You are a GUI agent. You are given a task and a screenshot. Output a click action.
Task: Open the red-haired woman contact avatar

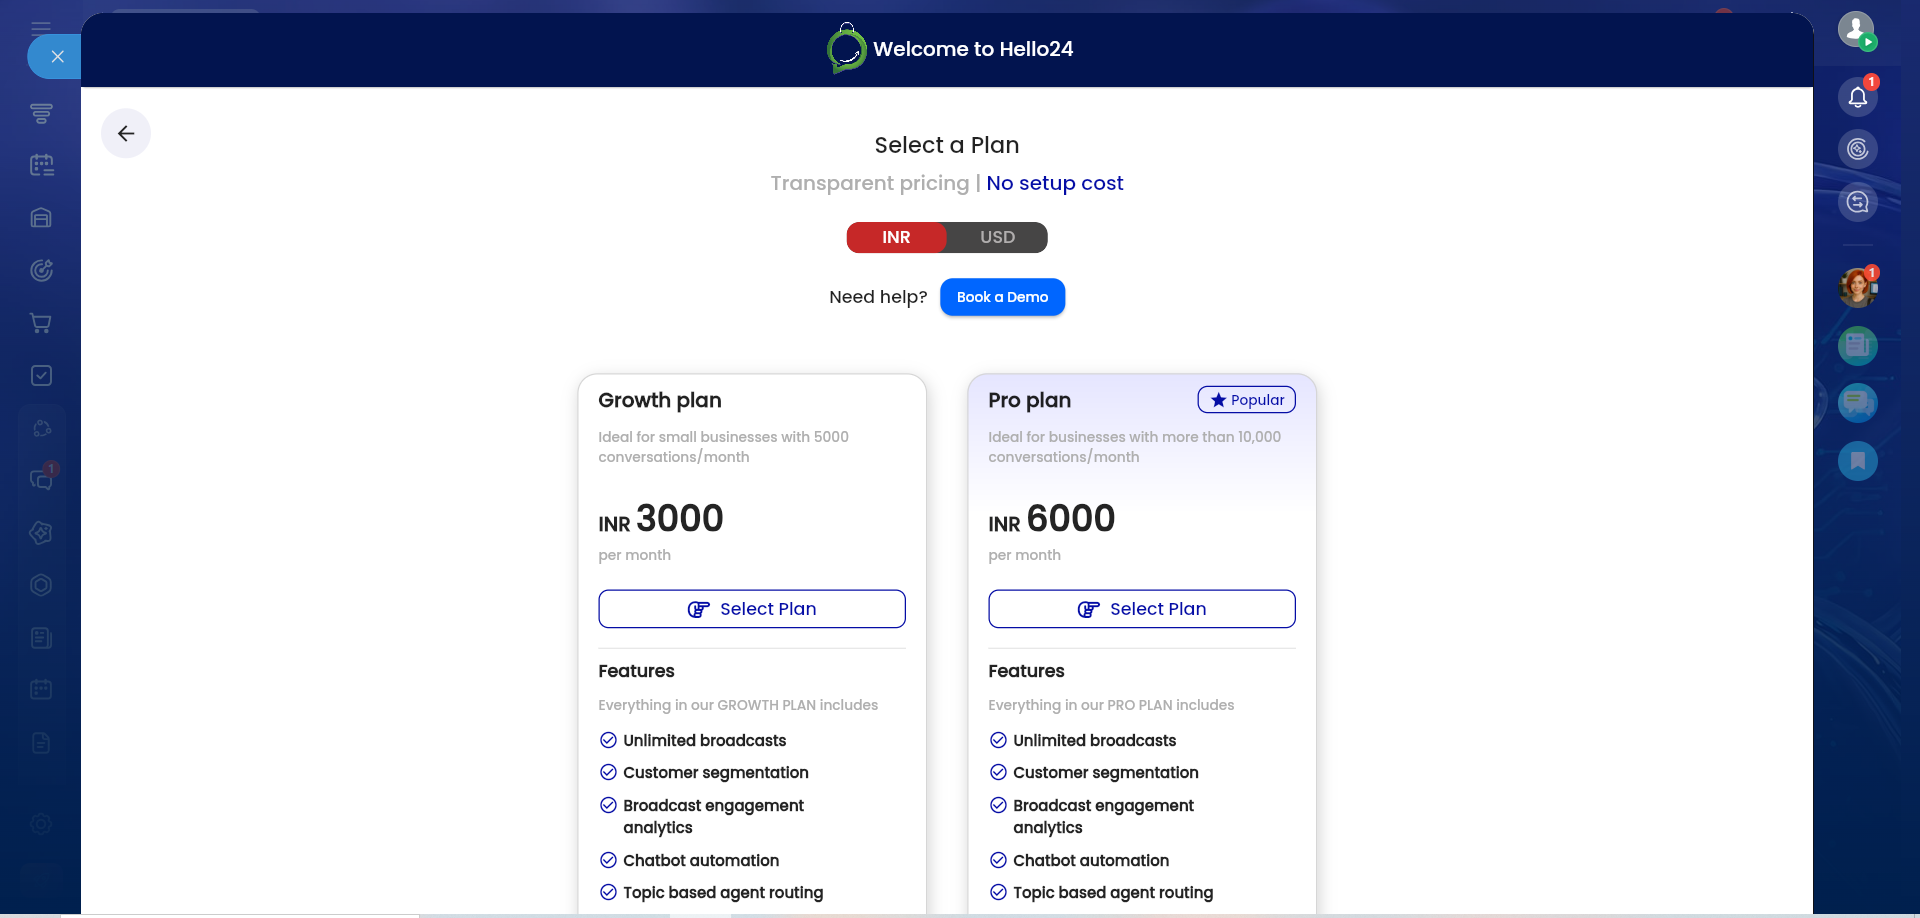1858,287
